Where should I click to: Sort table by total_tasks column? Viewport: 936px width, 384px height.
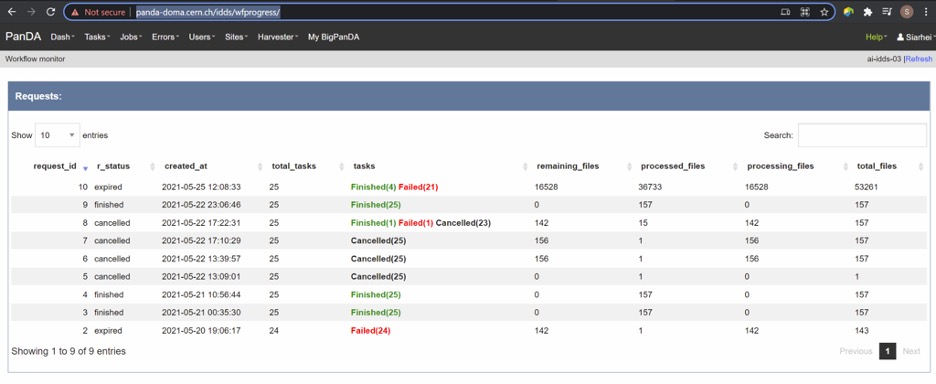coord(294,166)
